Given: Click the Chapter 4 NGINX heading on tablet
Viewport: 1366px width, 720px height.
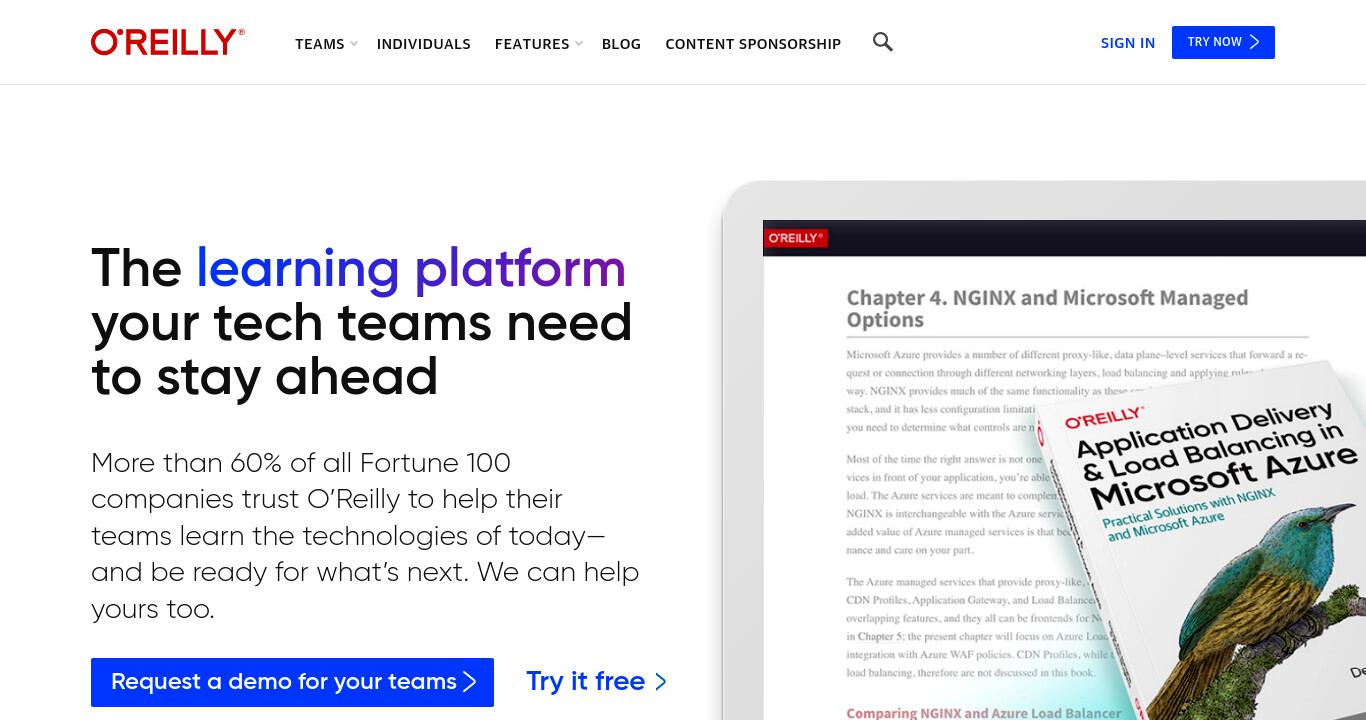Looking at the screenshot, I should pos(1047,308).
